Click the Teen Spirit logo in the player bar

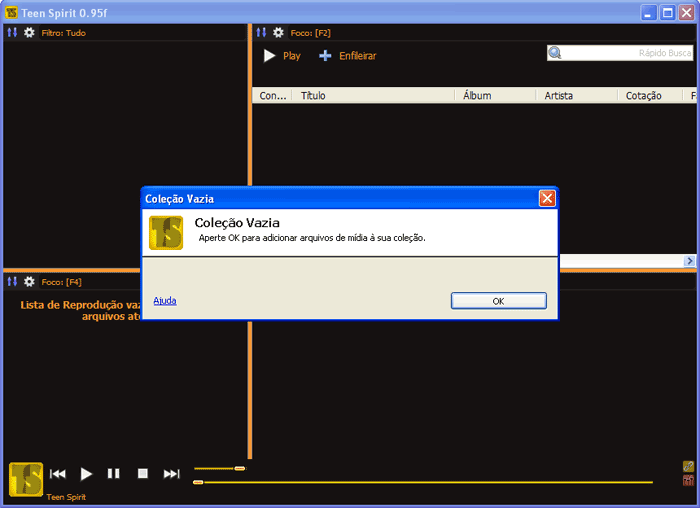point(26,479)
